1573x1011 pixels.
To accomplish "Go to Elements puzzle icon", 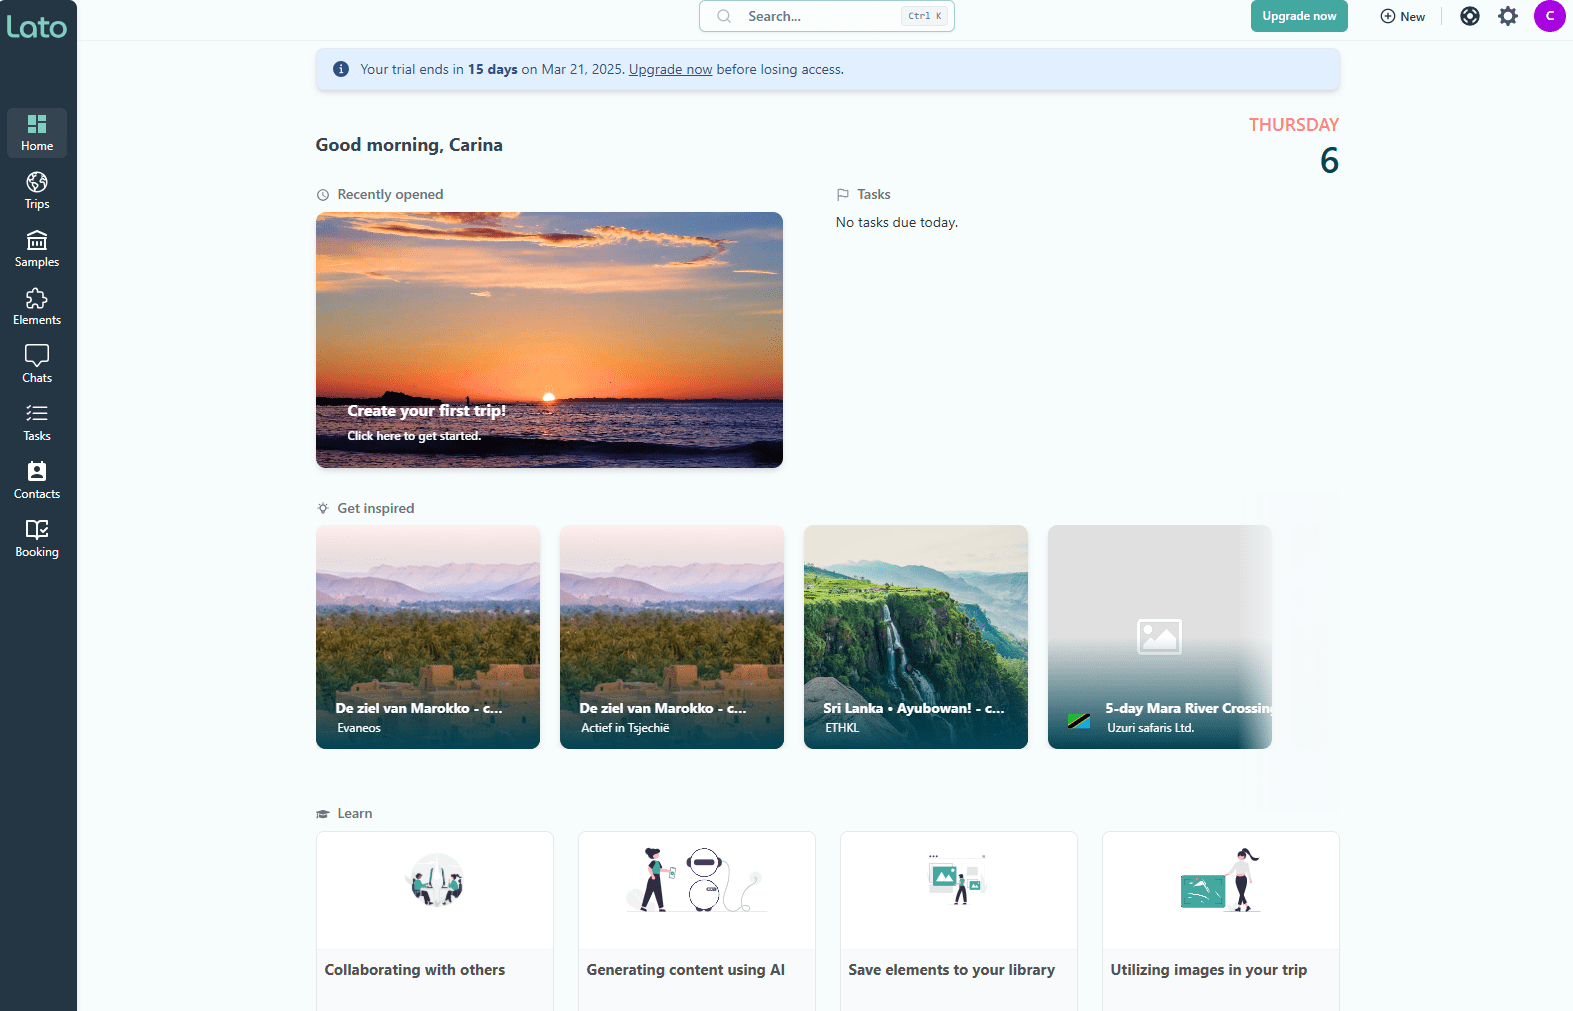I will coord(37,306).
